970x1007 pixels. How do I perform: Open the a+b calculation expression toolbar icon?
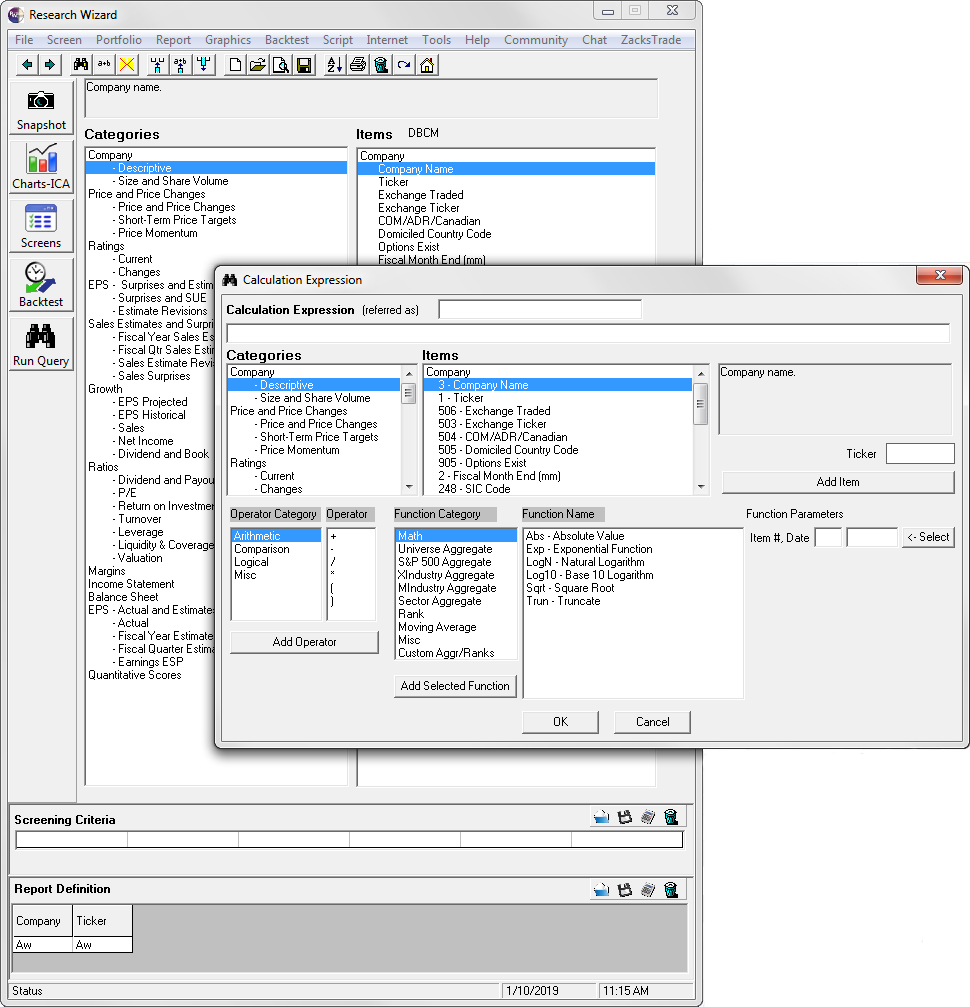coord(104,65)
